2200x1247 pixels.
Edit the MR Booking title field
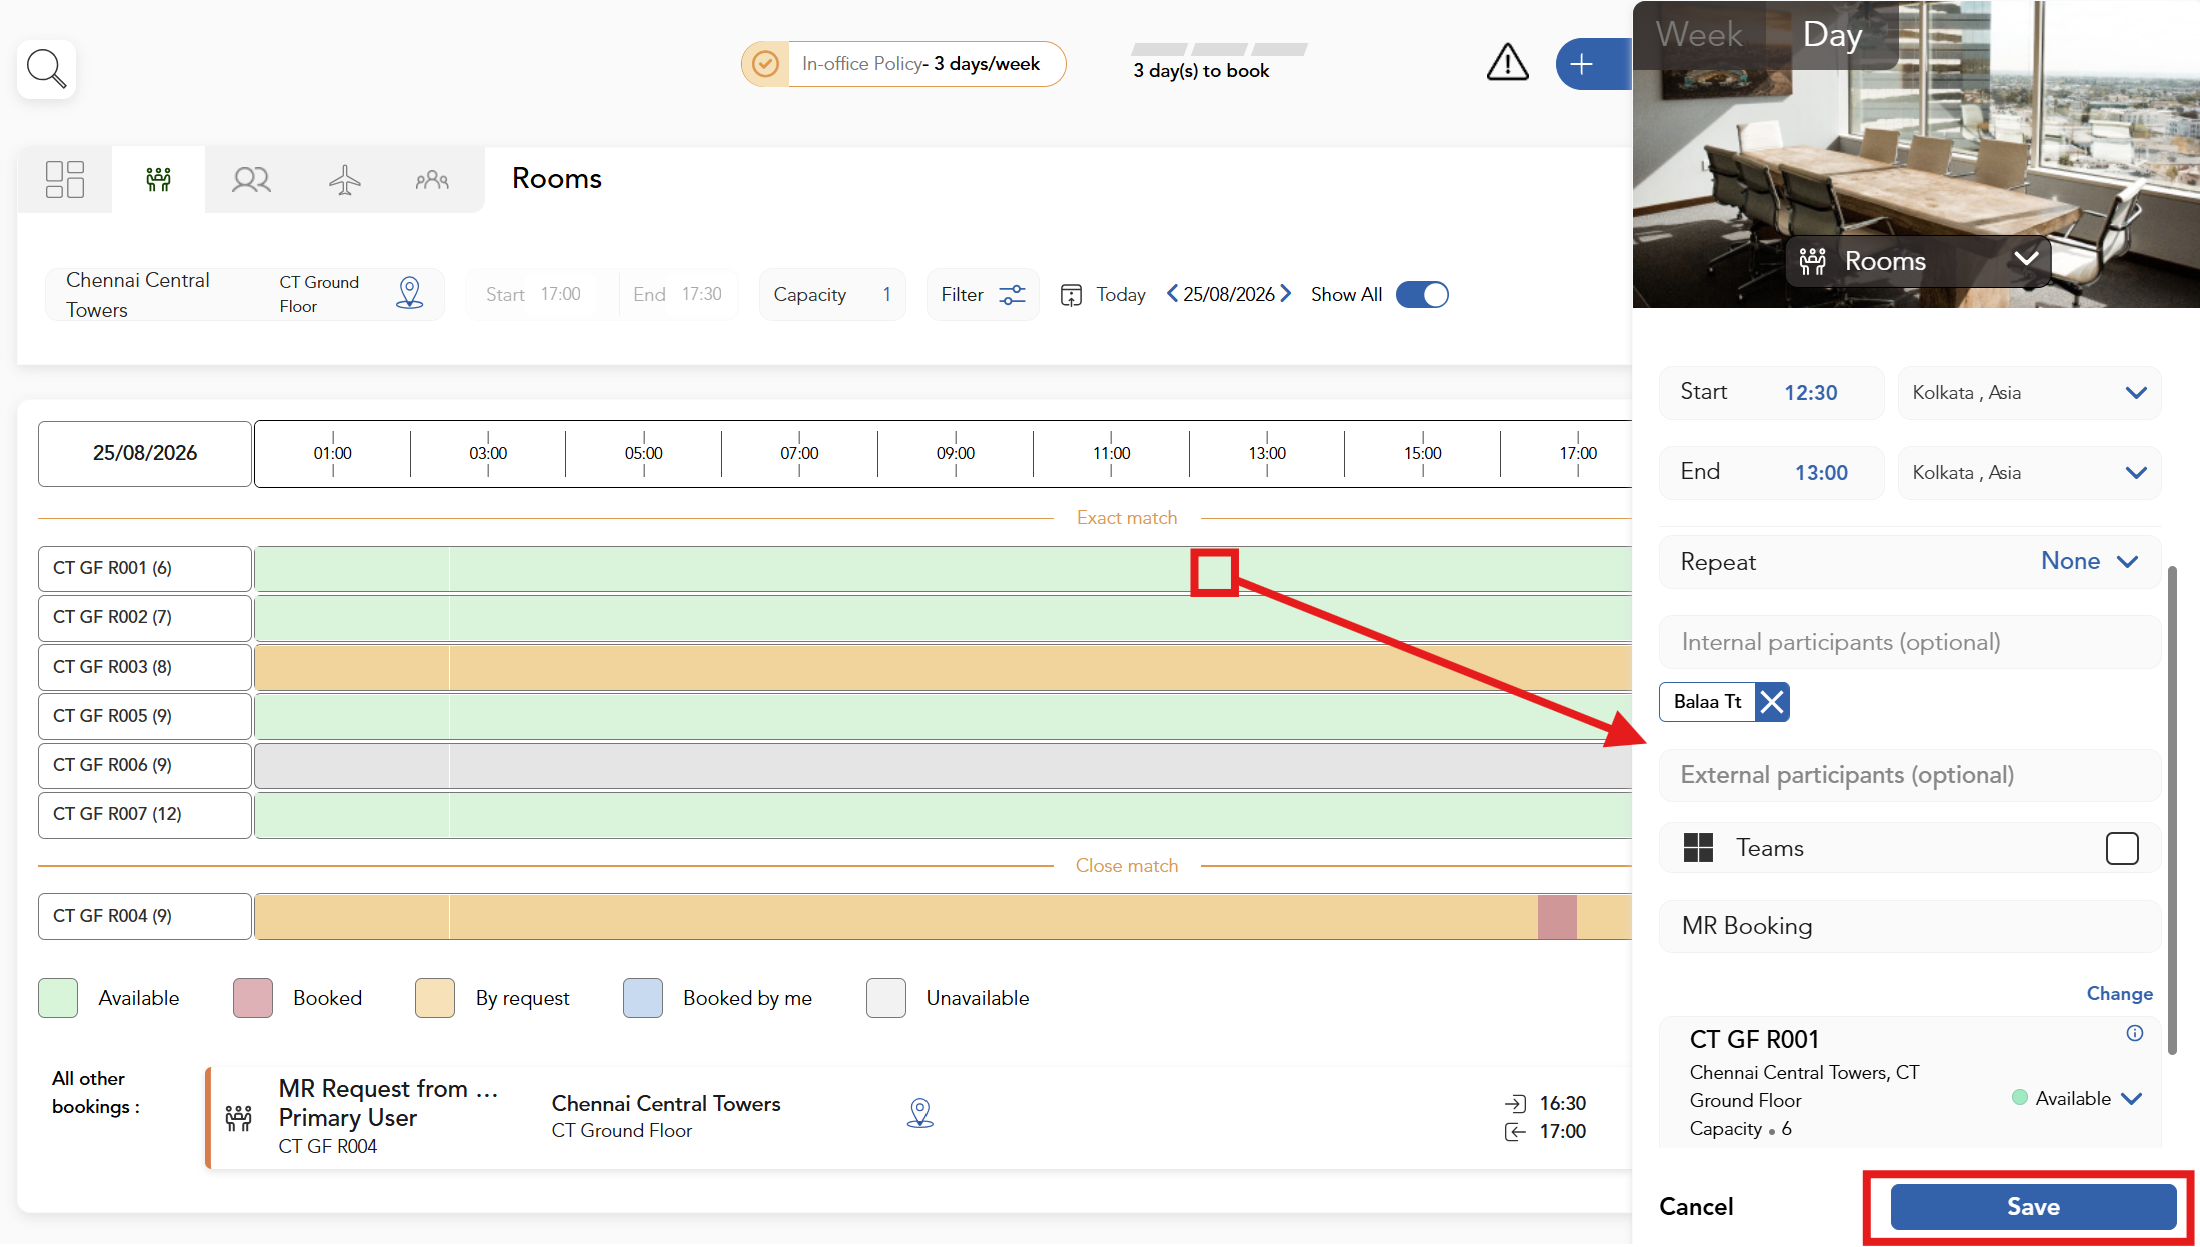click(1910, 926)
